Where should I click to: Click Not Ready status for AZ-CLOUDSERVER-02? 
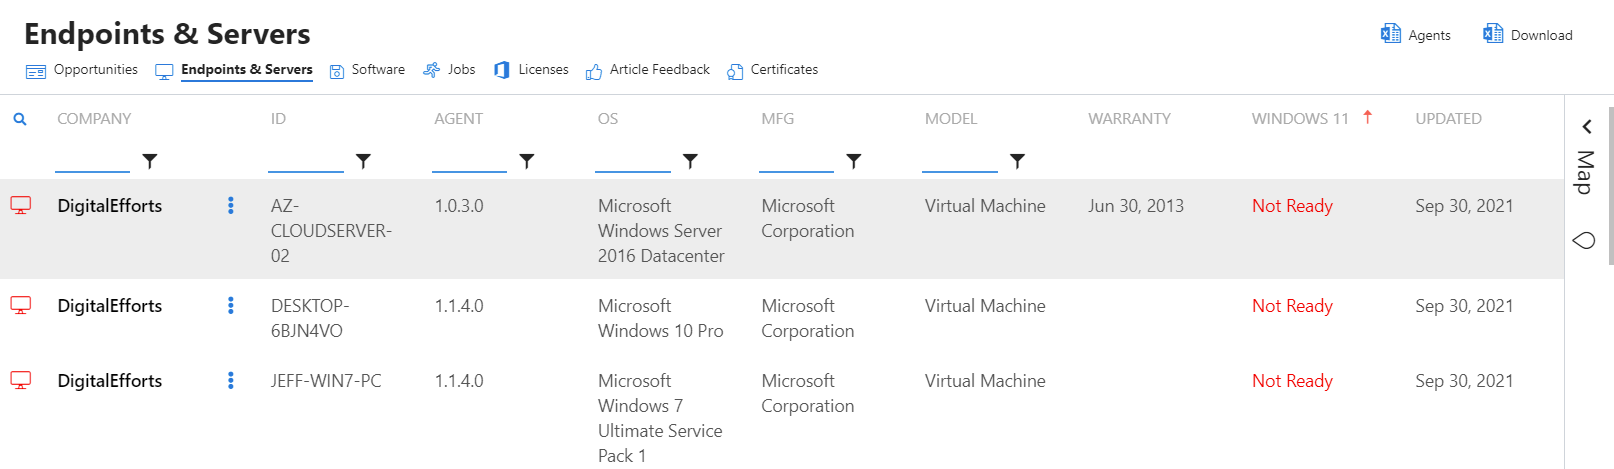pos(1292,206)
